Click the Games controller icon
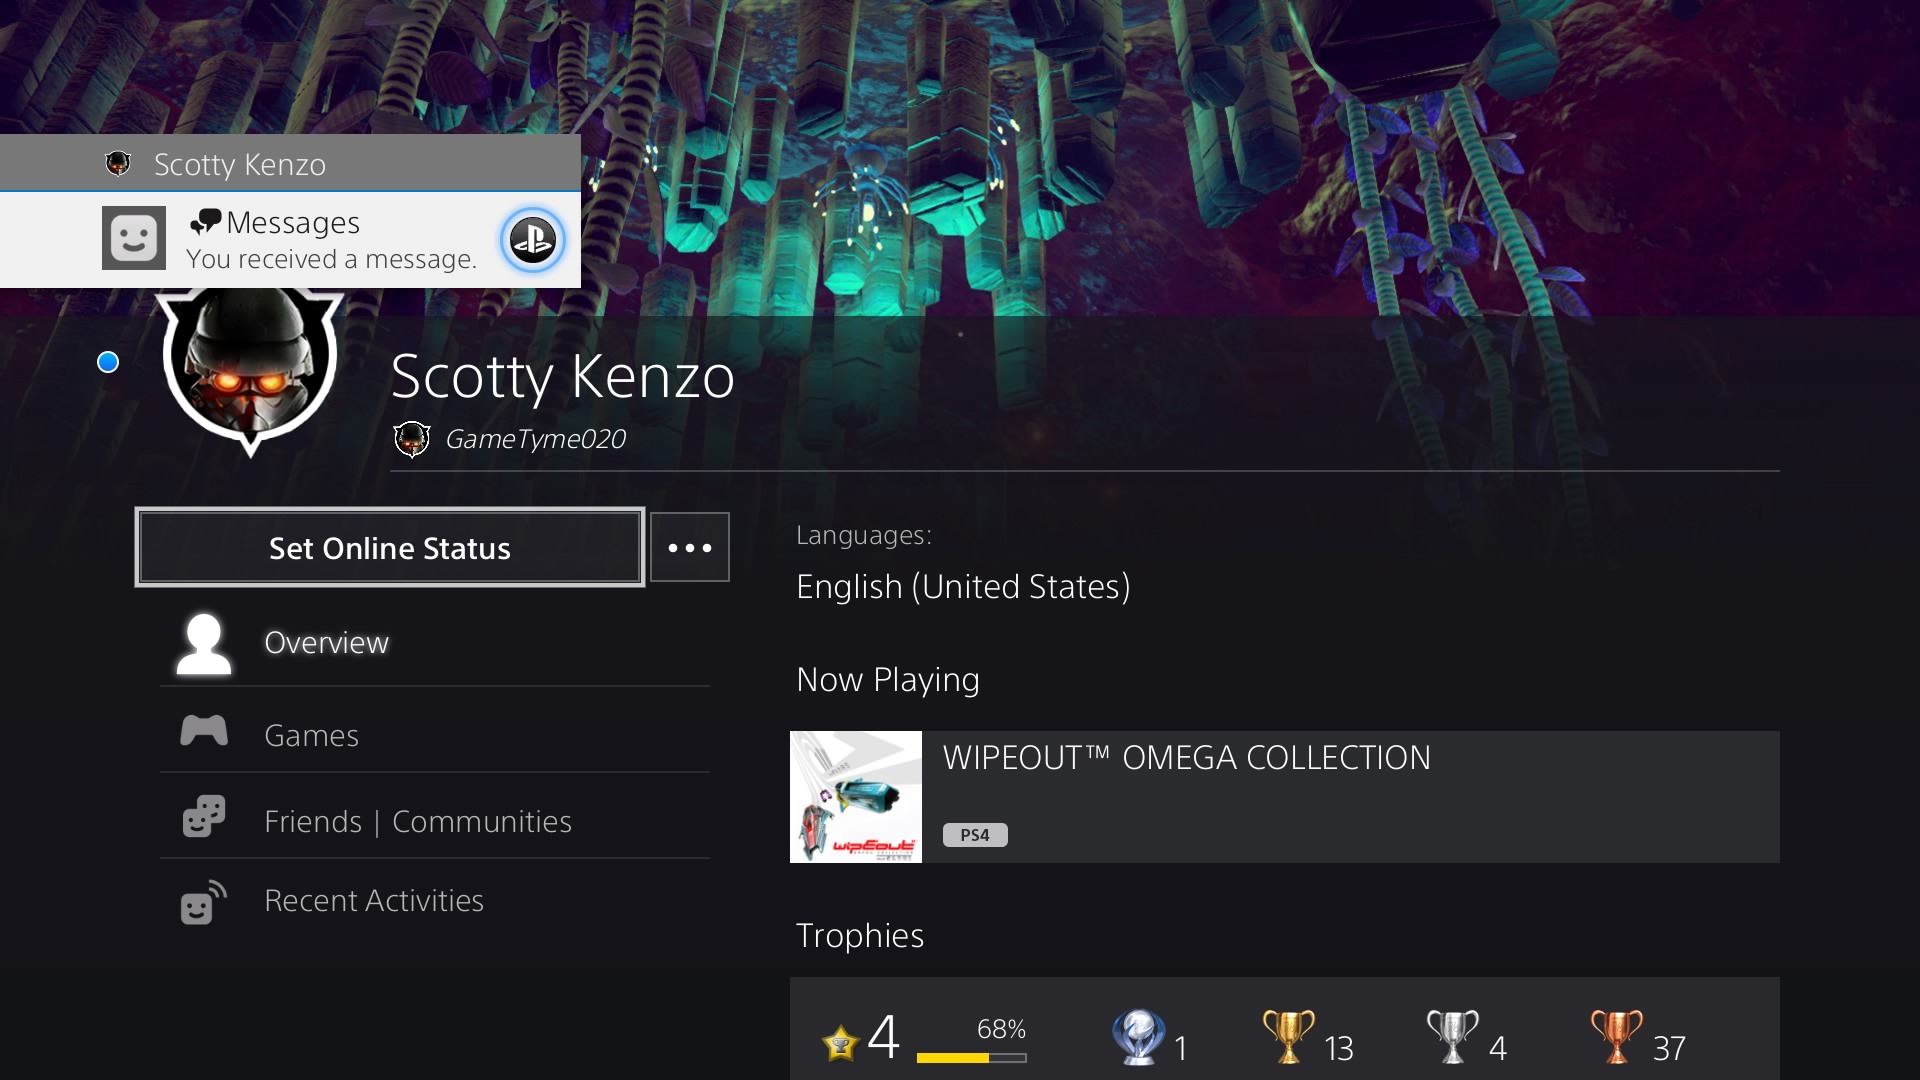This screenshot has height=1080, width=1920. tap(203, 731)
